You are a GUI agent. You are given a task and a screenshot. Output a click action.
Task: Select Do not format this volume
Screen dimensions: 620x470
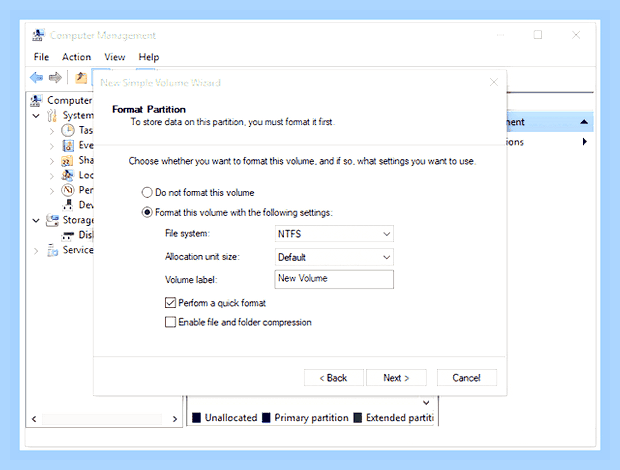click(147, 193)
